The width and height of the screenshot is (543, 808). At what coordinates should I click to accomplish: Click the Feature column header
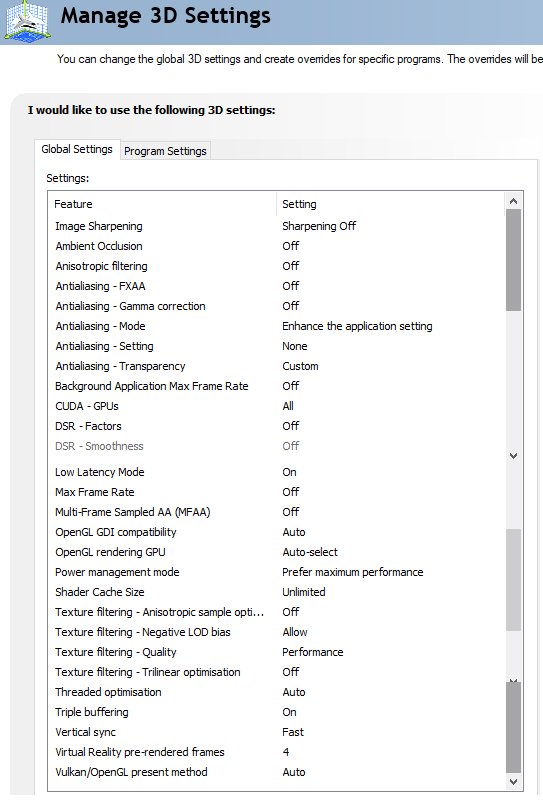click(73, 204)
